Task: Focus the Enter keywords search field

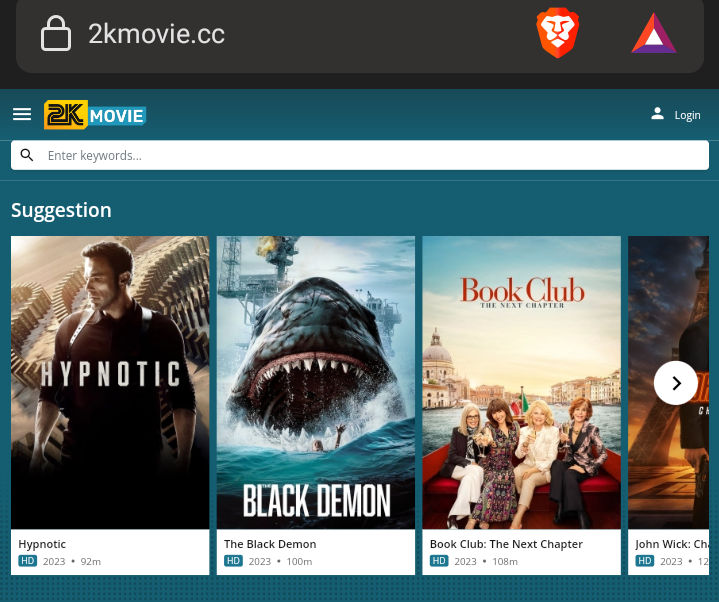Action: click(x=370, y=155)
